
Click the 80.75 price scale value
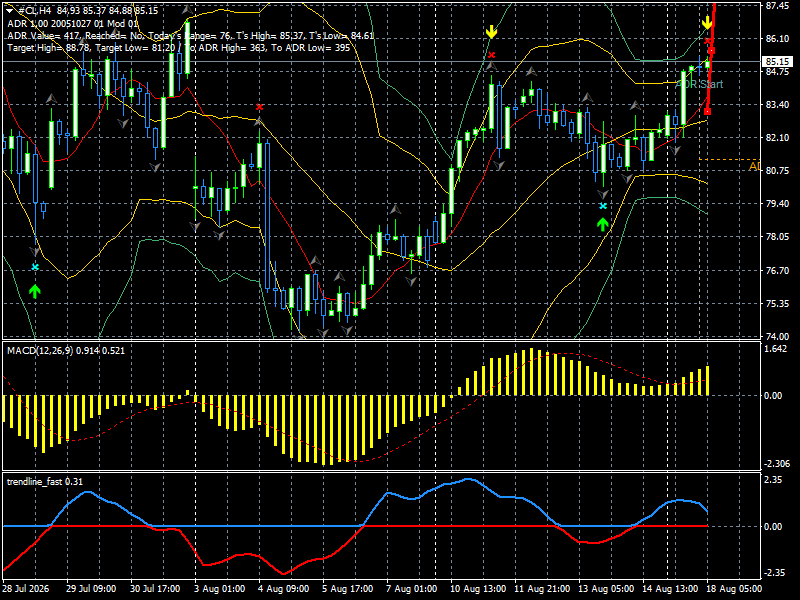pyautogui.click(x=777, y=170)
